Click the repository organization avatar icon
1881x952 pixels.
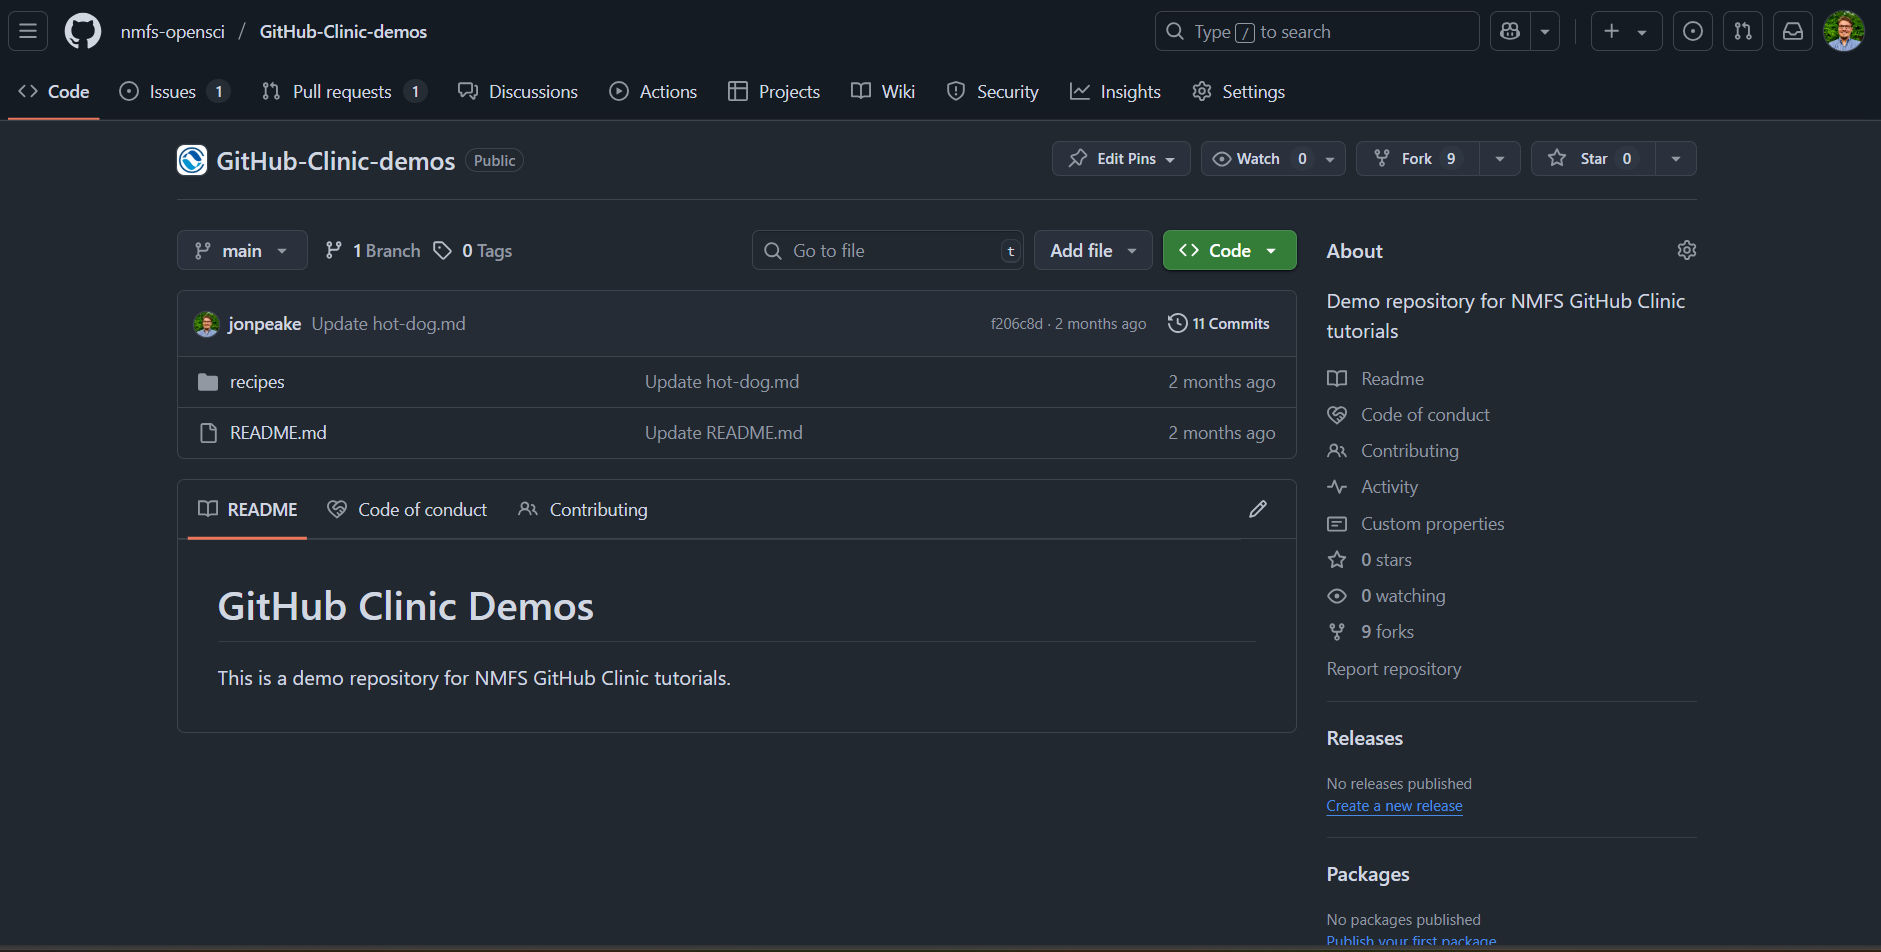pyautogui.click(x=192, y=160)
